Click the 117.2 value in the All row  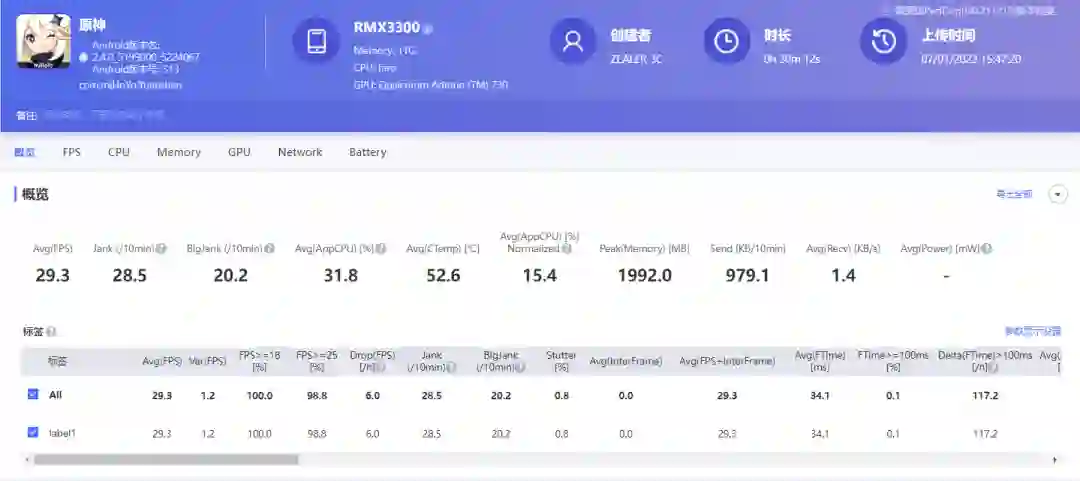pos(985,396)
